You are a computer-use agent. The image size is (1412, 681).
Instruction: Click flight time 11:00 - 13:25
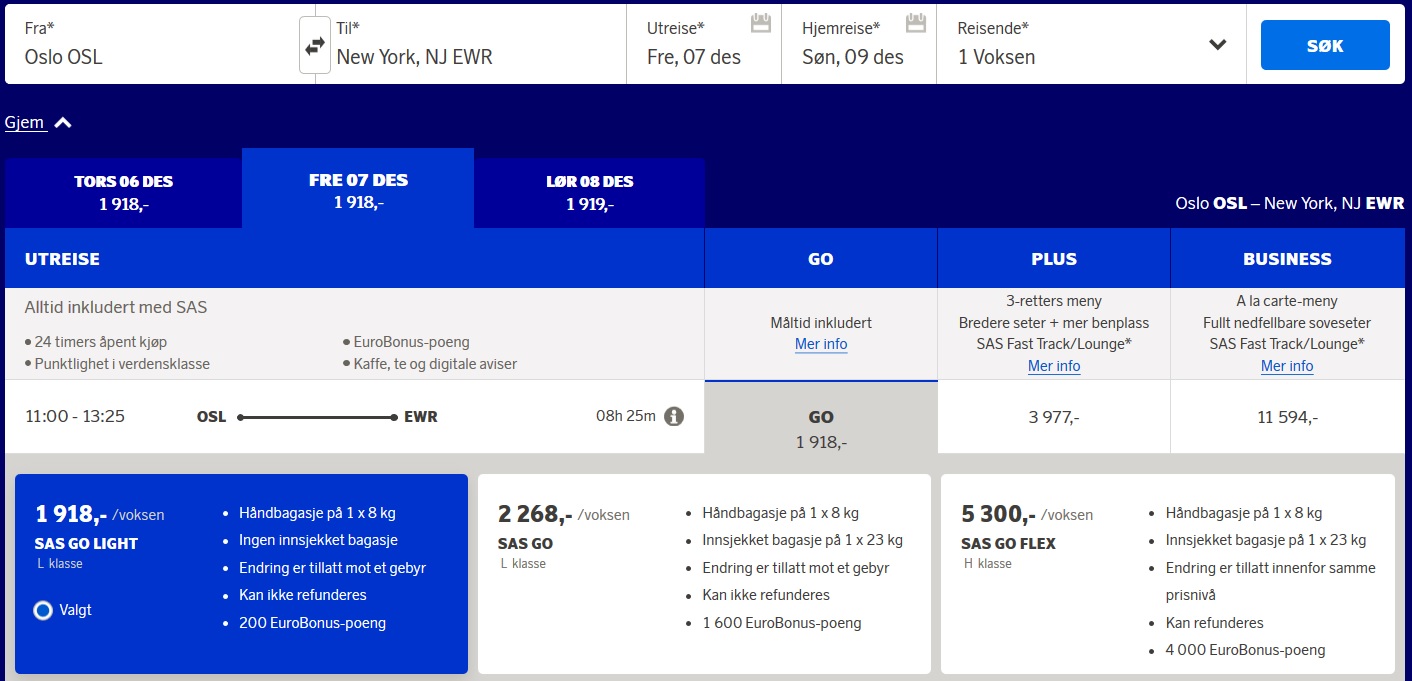tap(75, 416)
